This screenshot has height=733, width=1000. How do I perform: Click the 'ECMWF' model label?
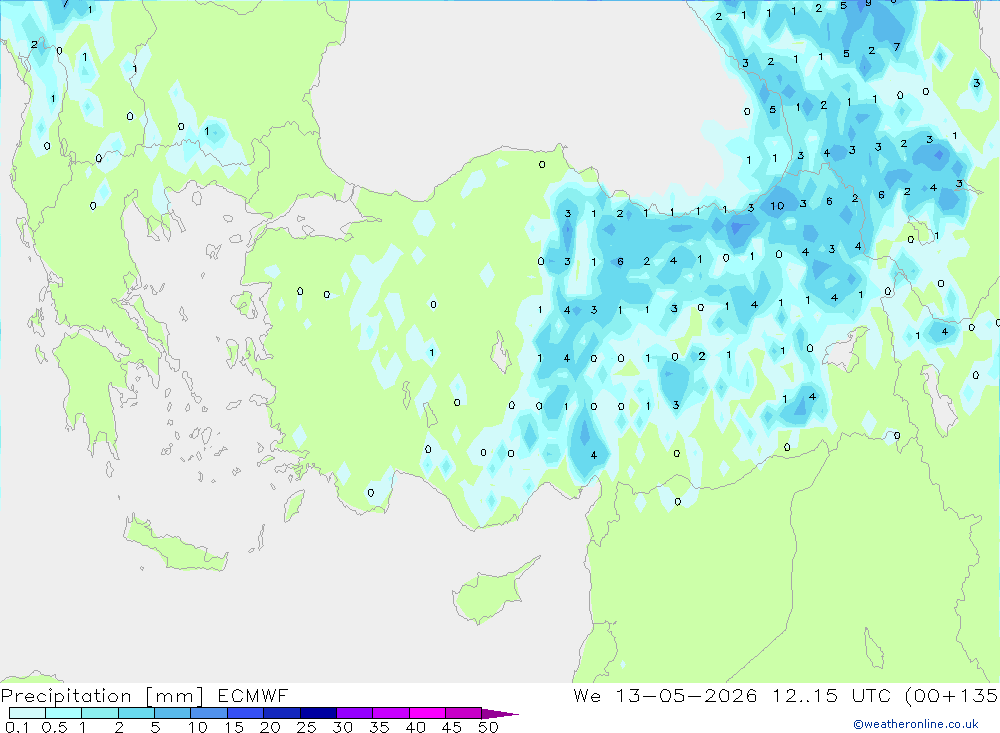click(253, 695)
